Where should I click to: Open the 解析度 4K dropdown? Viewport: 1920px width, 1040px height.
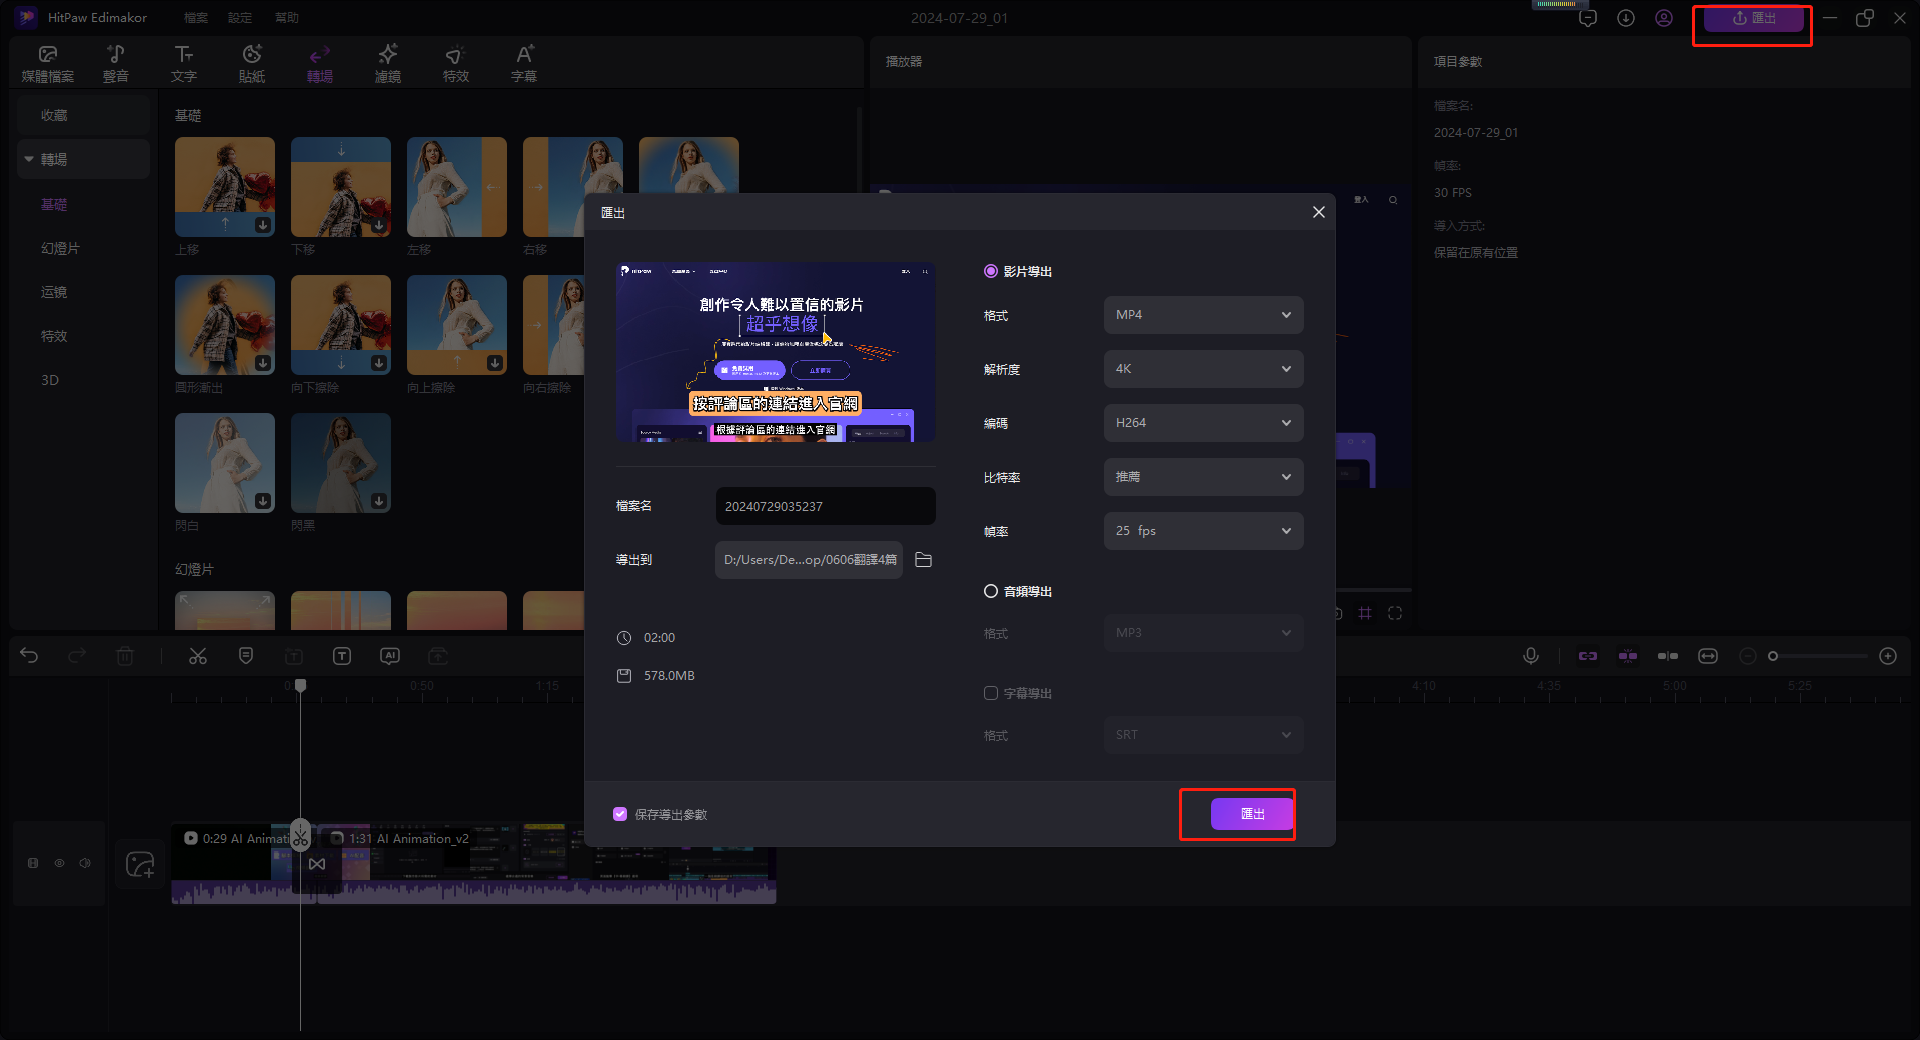[x=1204, y=369]
